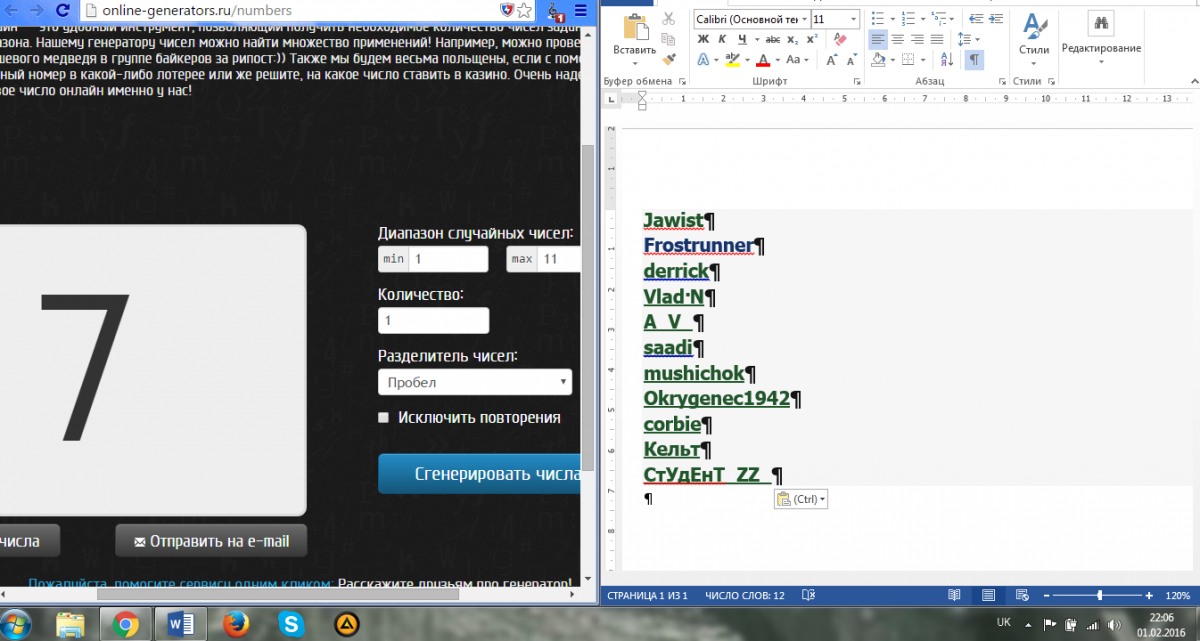This screenshot has width=1200, height=641.
Task: Switch to Read Mode view in status bar
Action: [955, 595]
